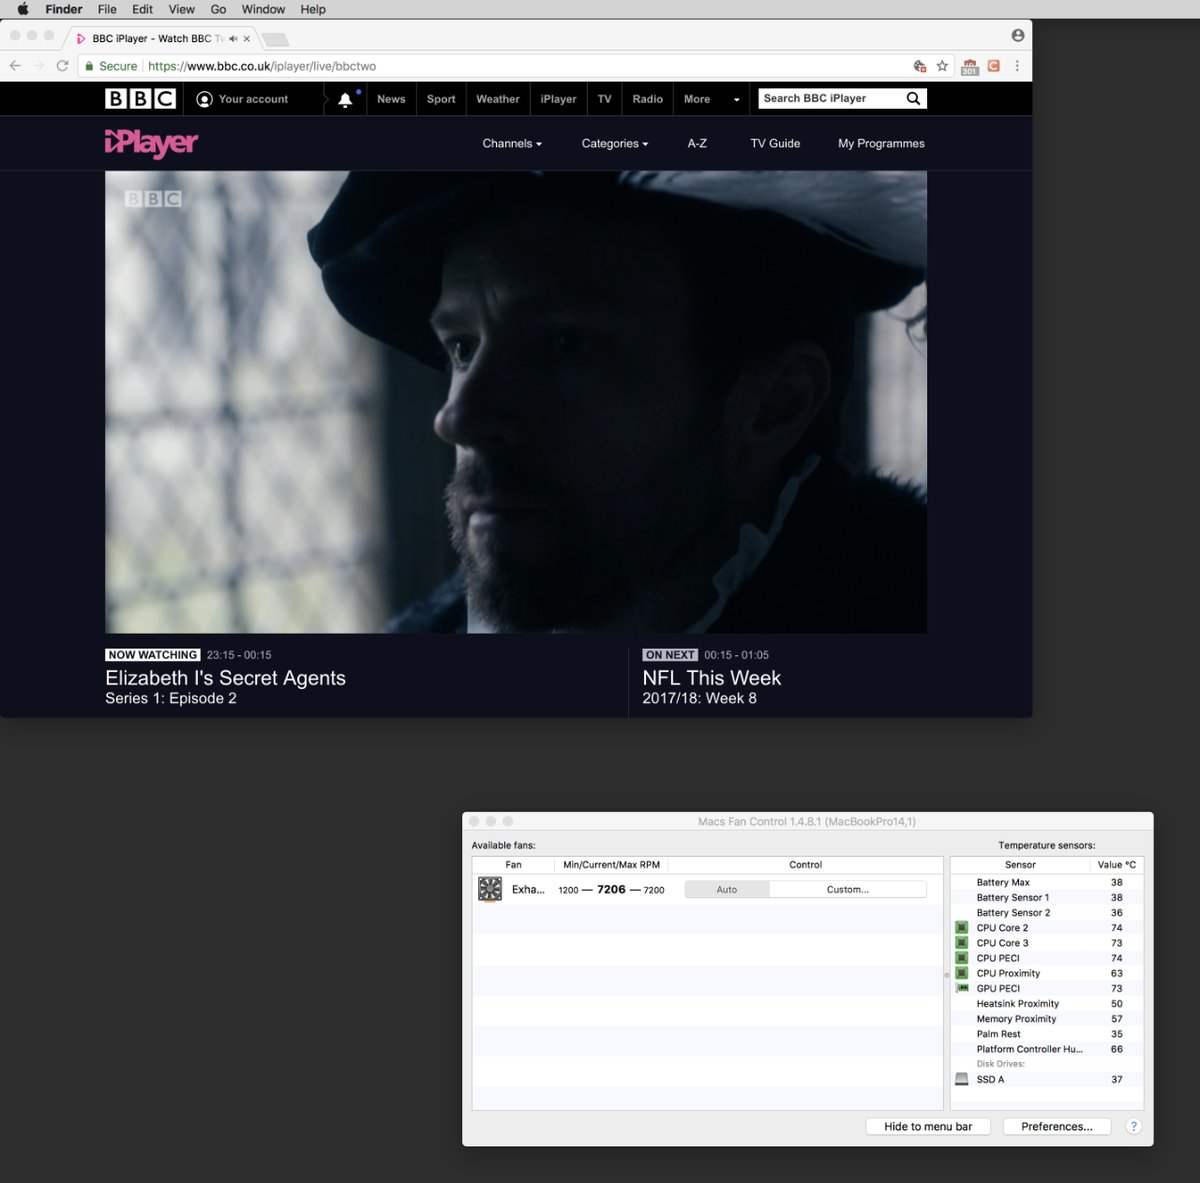Image resolution: width=1200 pixels, height=1183 pixels.
Task: Open Preferences... in Macs Fan Control
Action: [x=1057, y=1126]
